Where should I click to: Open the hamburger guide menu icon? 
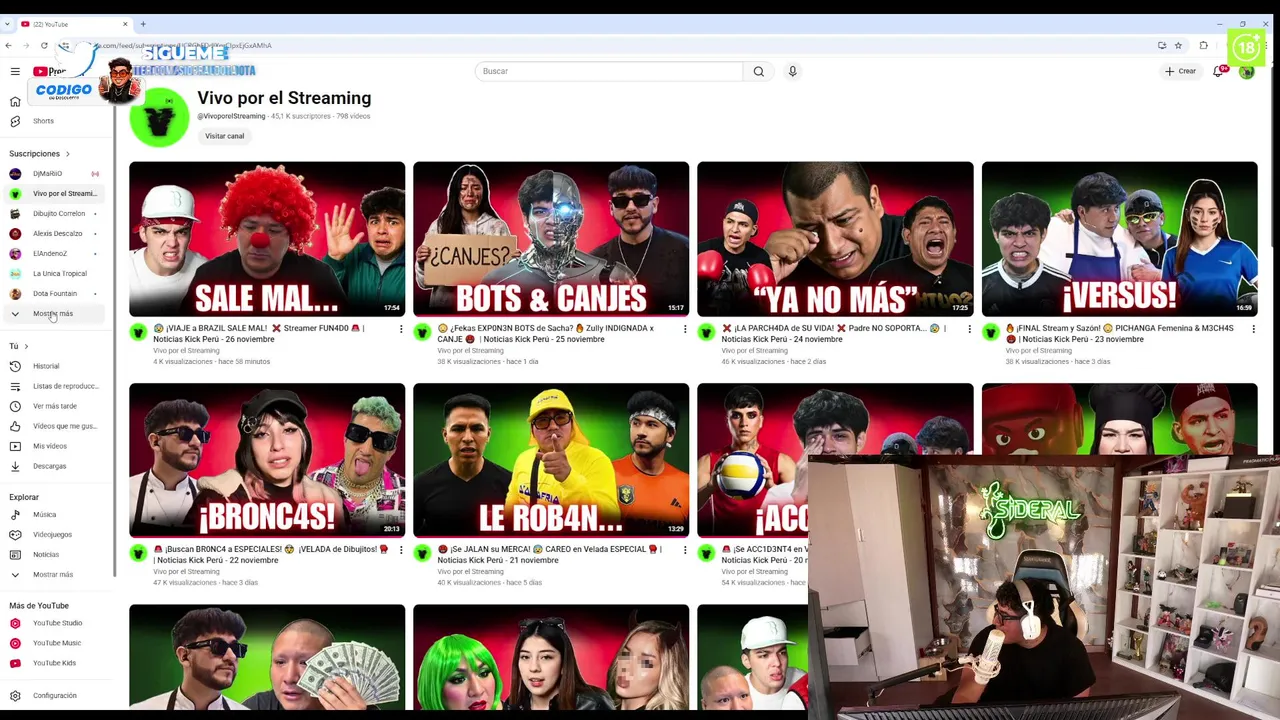point(15,71)
